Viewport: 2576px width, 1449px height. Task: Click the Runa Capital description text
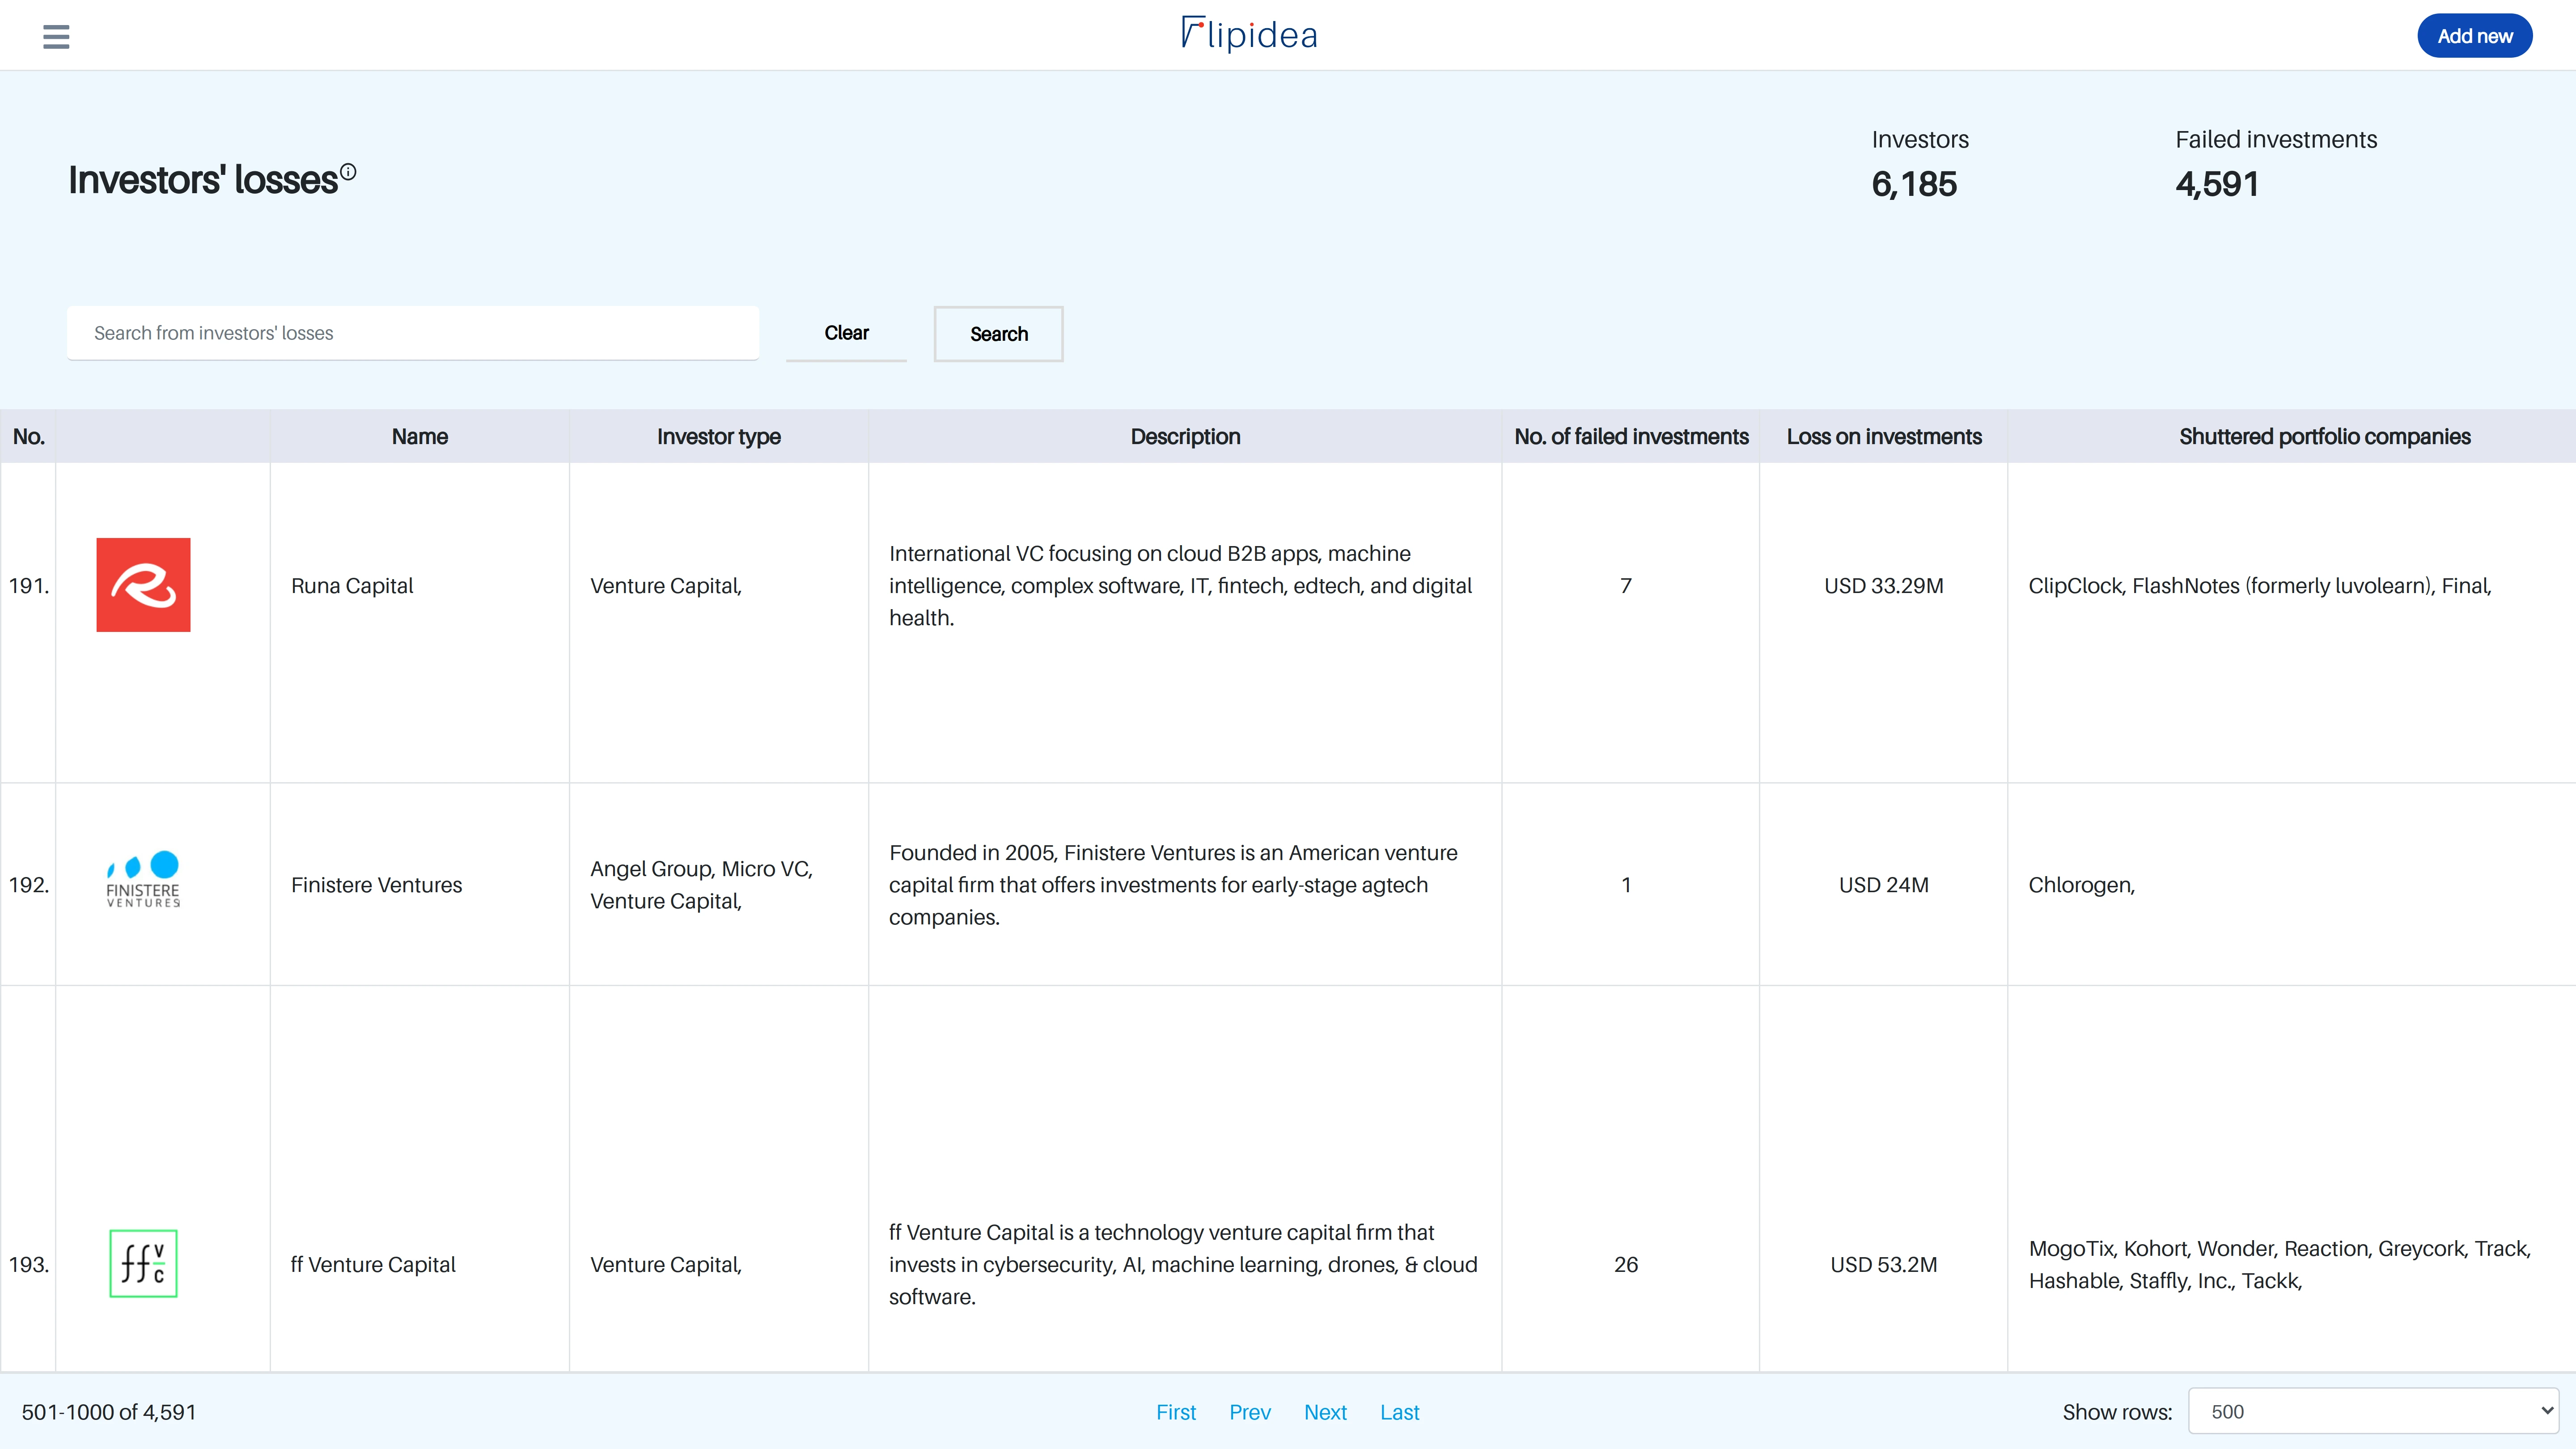click(1180, 586)
